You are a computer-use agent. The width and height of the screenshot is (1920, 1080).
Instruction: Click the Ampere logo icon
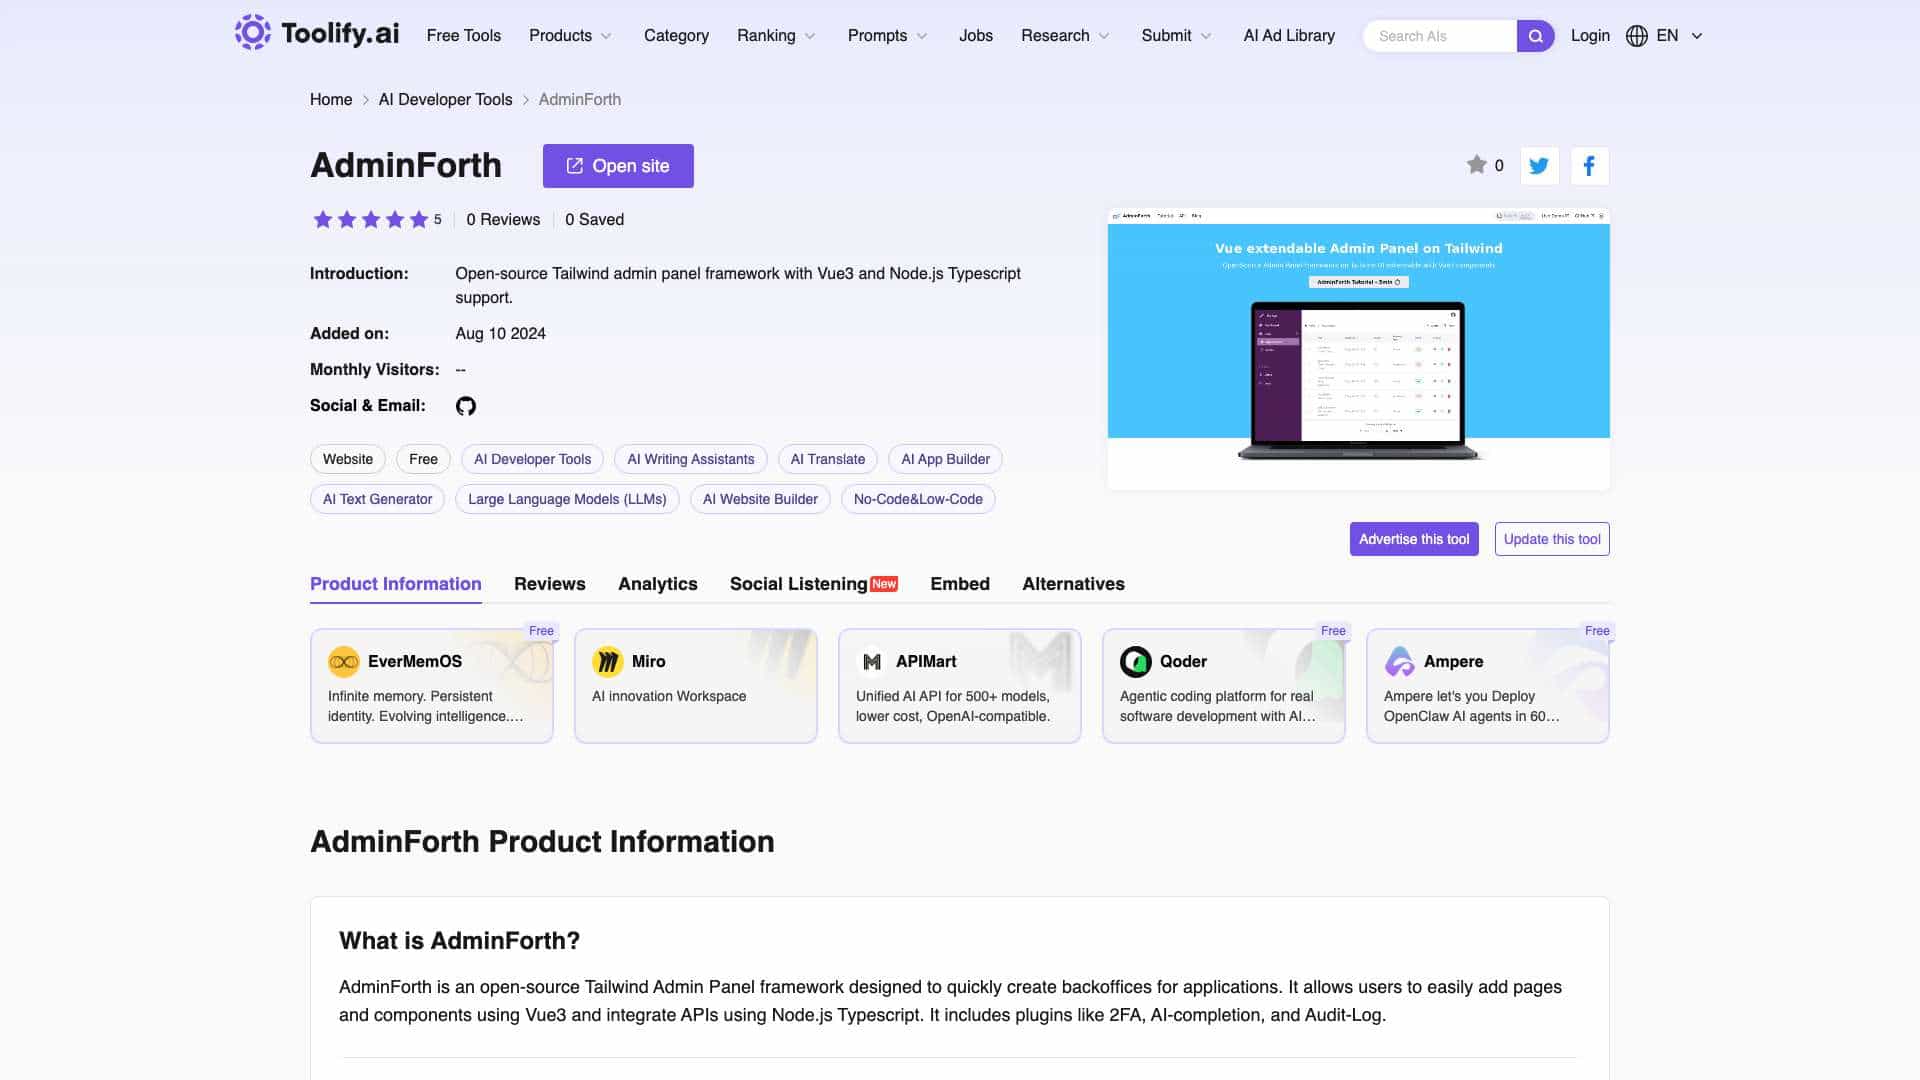pyautogui.click(x=1399, y=662)
